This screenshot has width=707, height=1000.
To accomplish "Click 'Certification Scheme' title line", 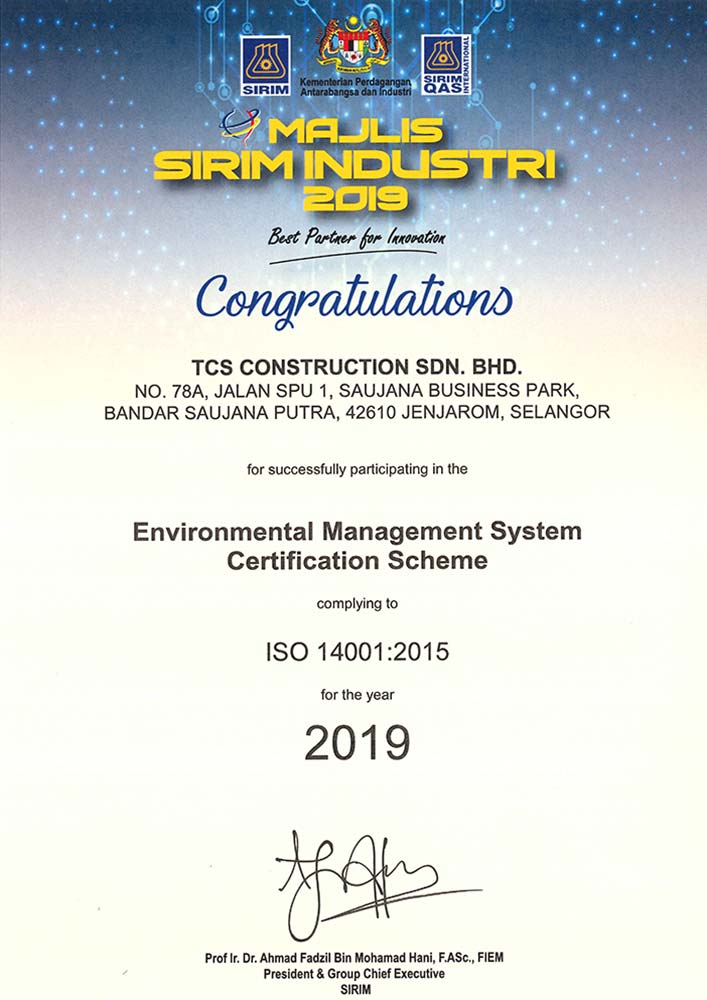I will [357, 561].
